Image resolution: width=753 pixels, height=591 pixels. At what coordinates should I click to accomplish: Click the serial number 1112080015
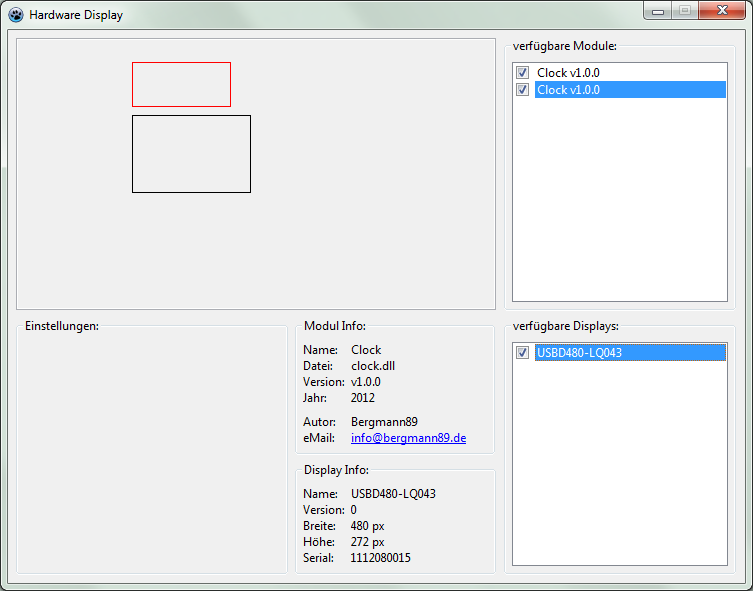point(380,558)
